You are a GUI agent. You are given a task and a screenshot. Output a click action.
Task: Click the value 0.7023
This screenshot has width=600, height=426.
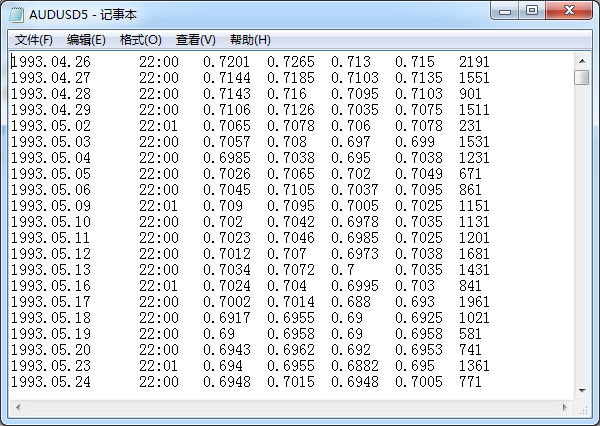point(227,238)
